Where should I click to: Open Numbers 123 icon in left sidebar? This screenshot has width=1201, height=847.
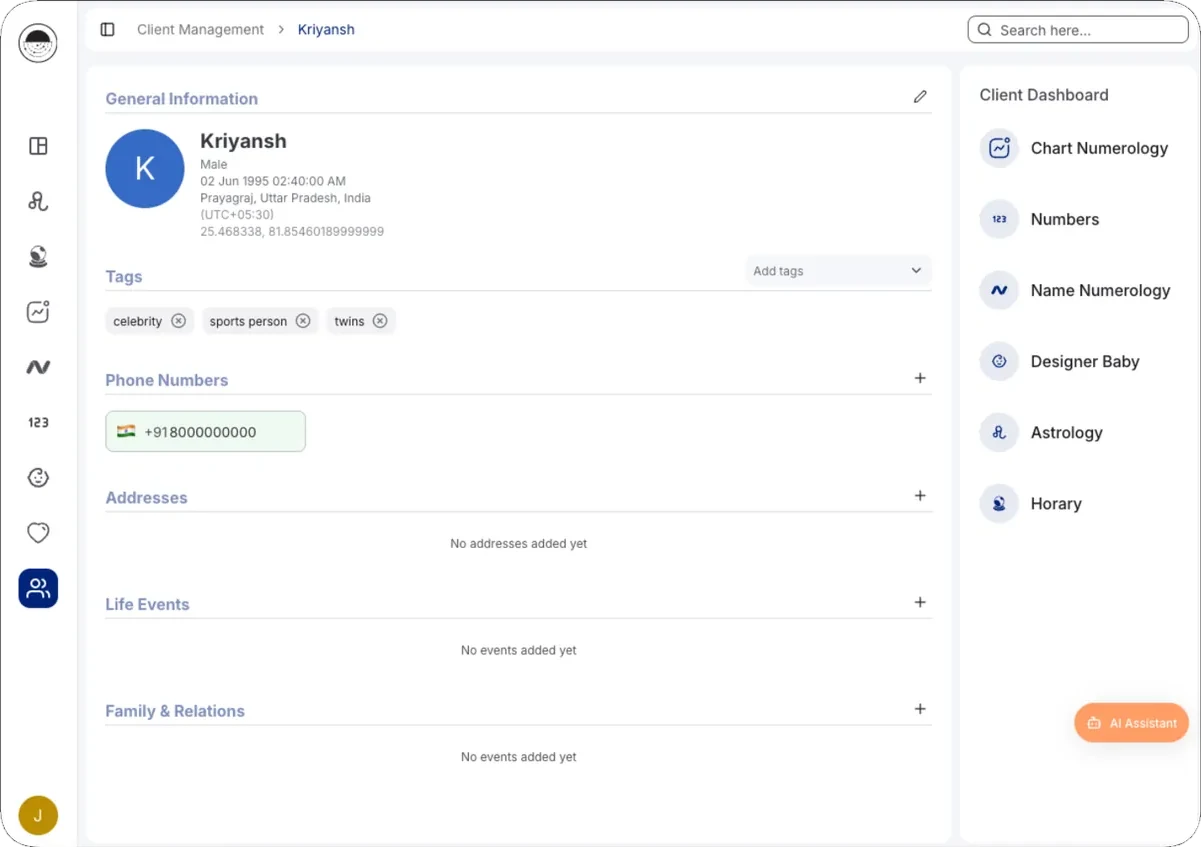pyautogui.click(x=38, y=423)
